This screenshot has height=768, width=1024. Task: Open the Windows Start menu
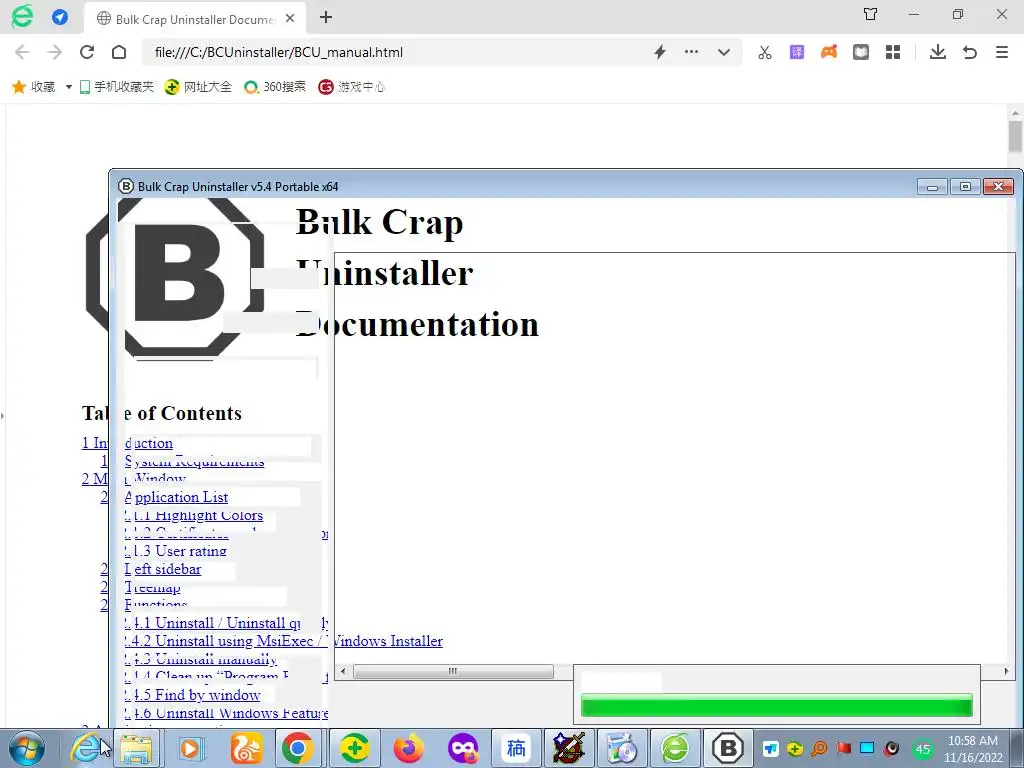pyautogui.click(x=27, y=748)
